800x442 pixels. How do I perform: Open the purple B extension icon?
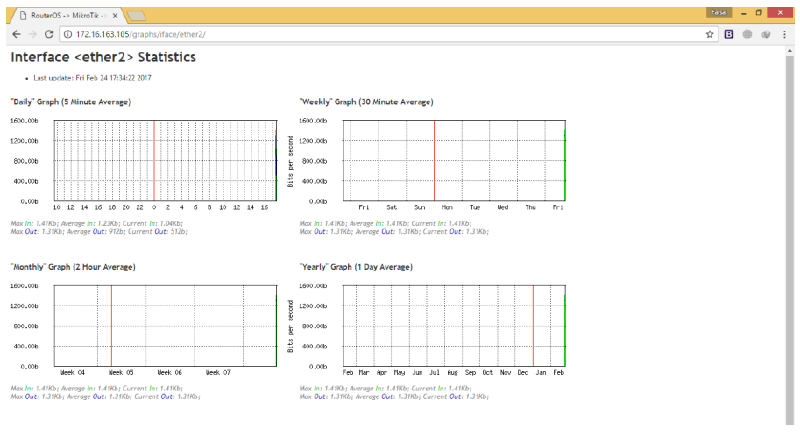point(729,34)
